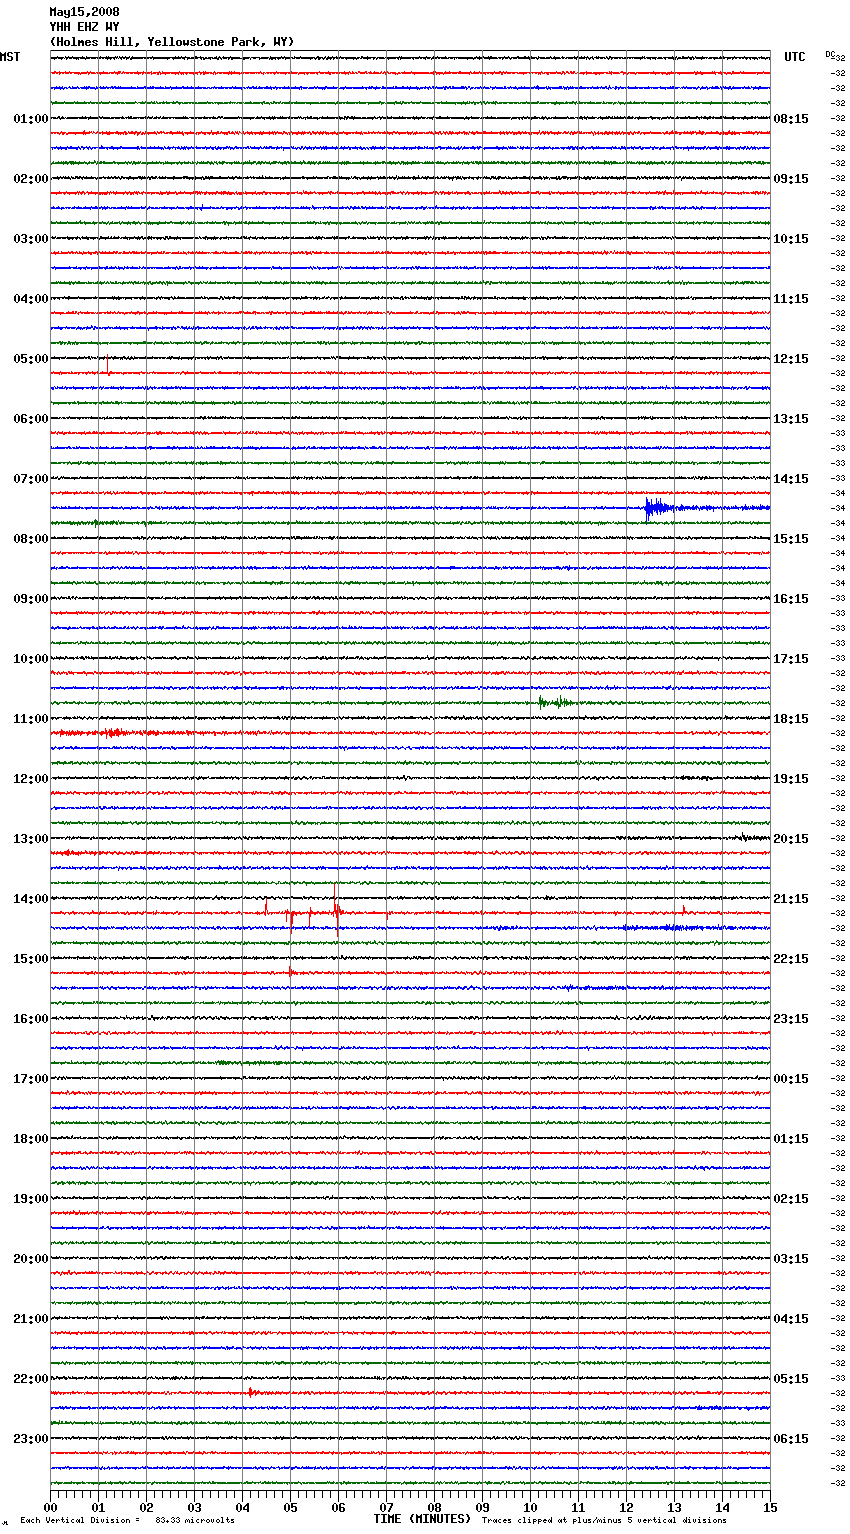This screenshot has width=850, height=1534.
Task: Click the green seismic burst on the 10:45 trace
Action: (556, 702)
